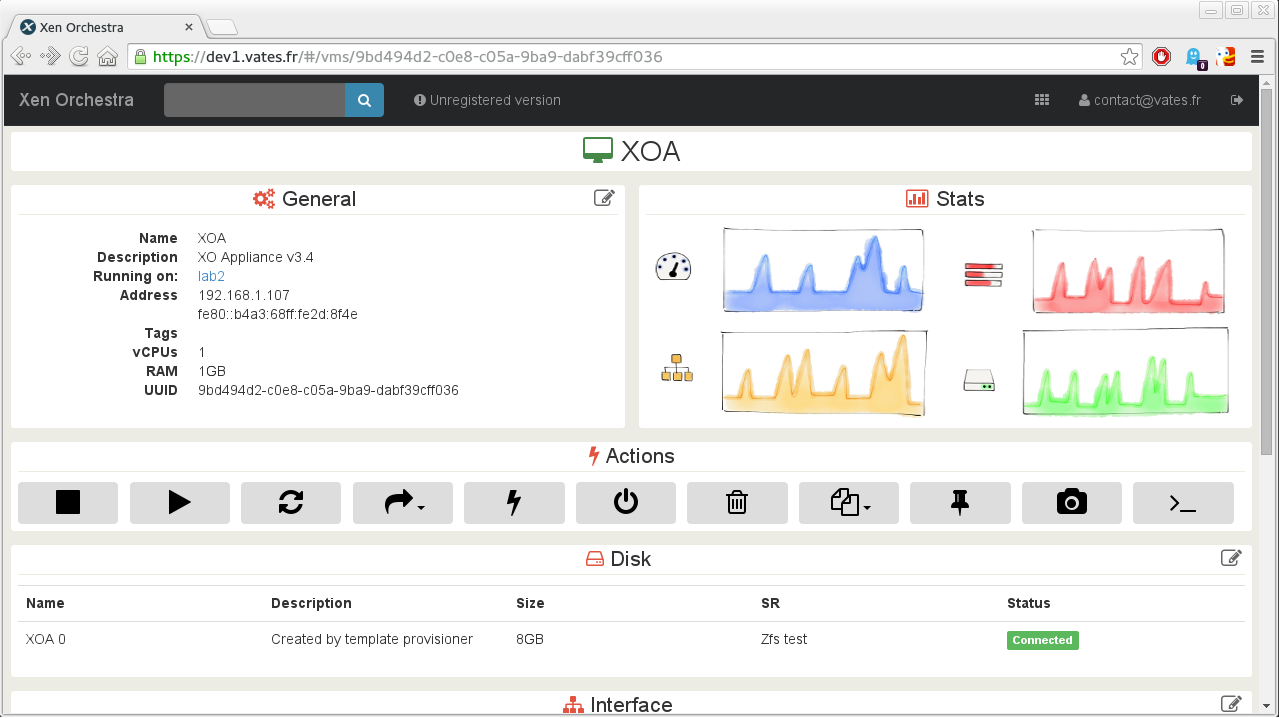Select the XO Appliance v3.4 description

(256, 257)
